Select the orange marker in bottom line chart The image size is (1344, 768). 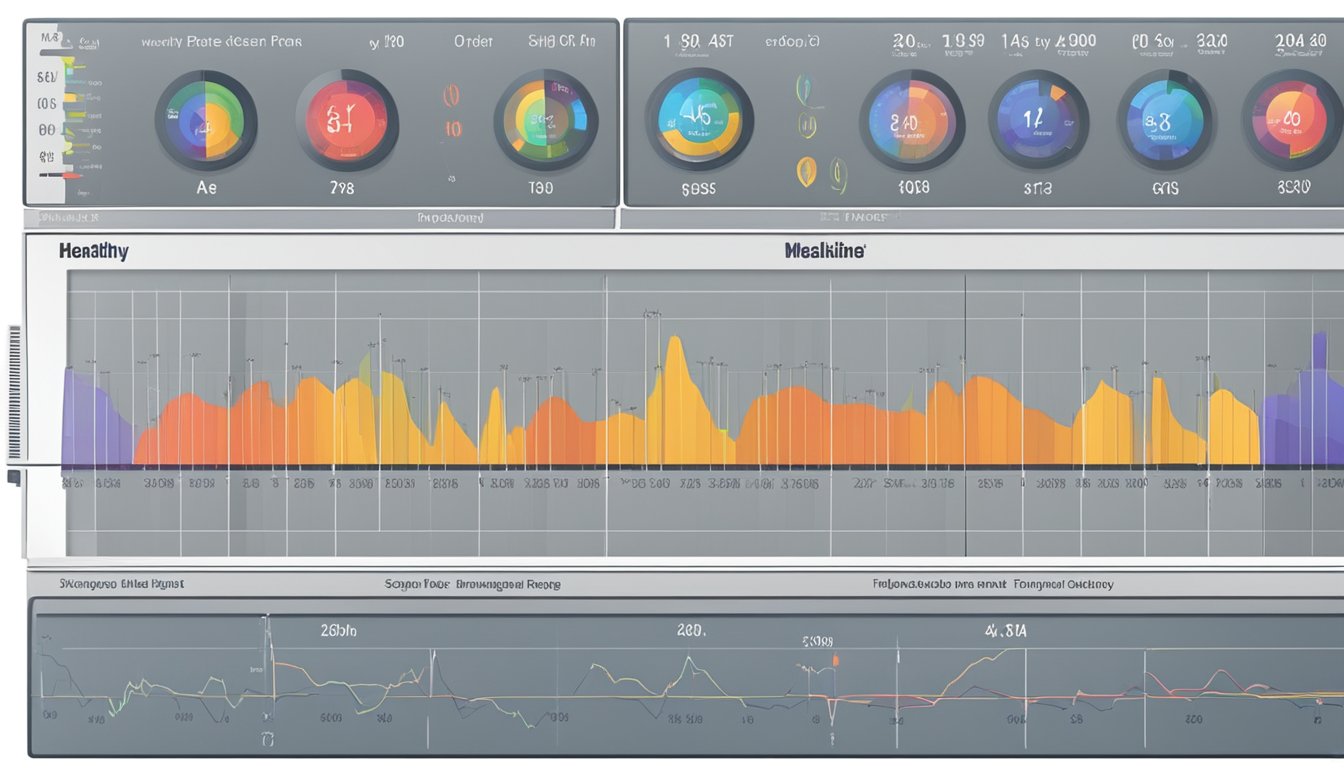835,660
